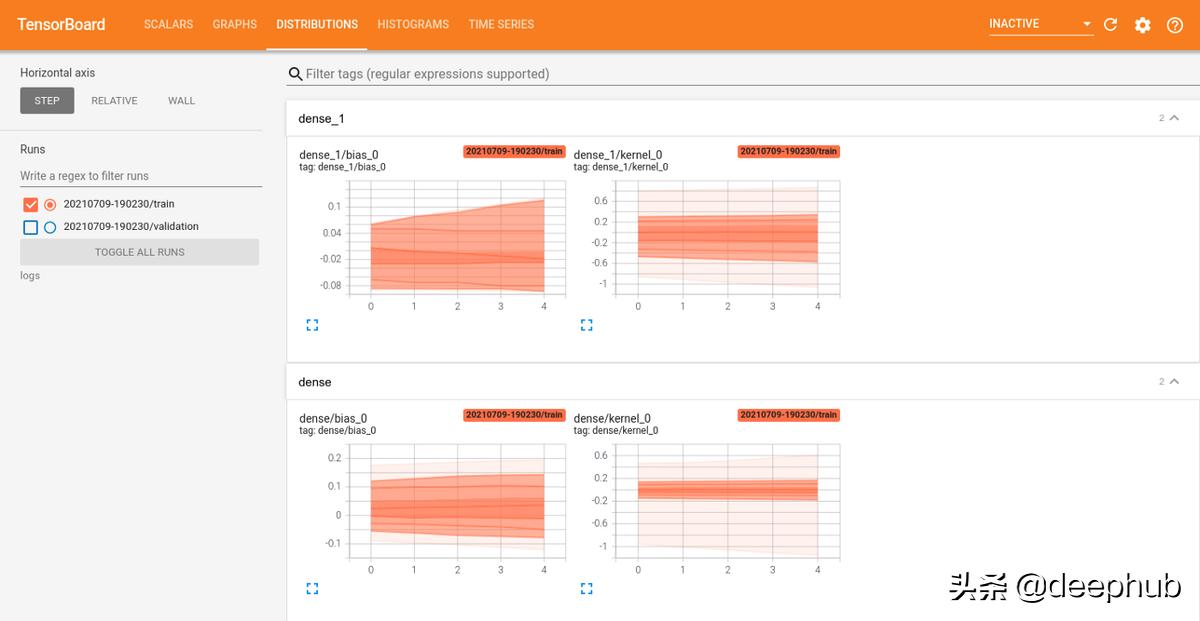Click the train run color radio swatch
Image resolution: width=1200 pixels, height=621 pixels.
coord(50,204)
